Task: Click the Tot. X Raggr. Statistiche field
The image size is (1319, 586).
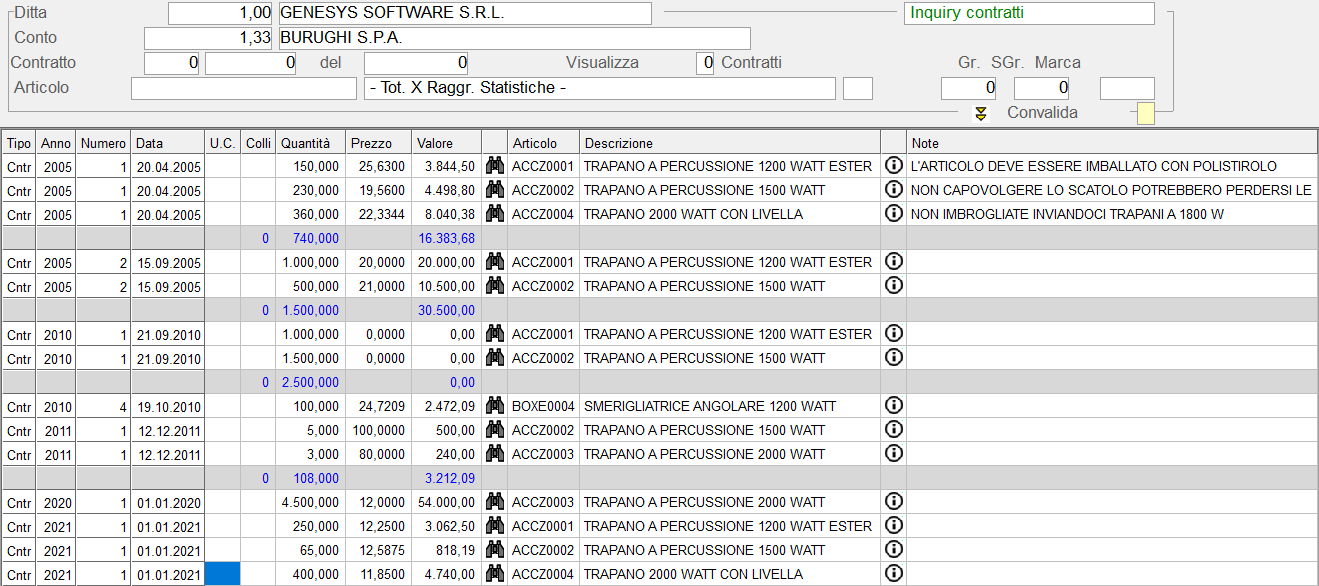Action: click(x=600, y=88)
